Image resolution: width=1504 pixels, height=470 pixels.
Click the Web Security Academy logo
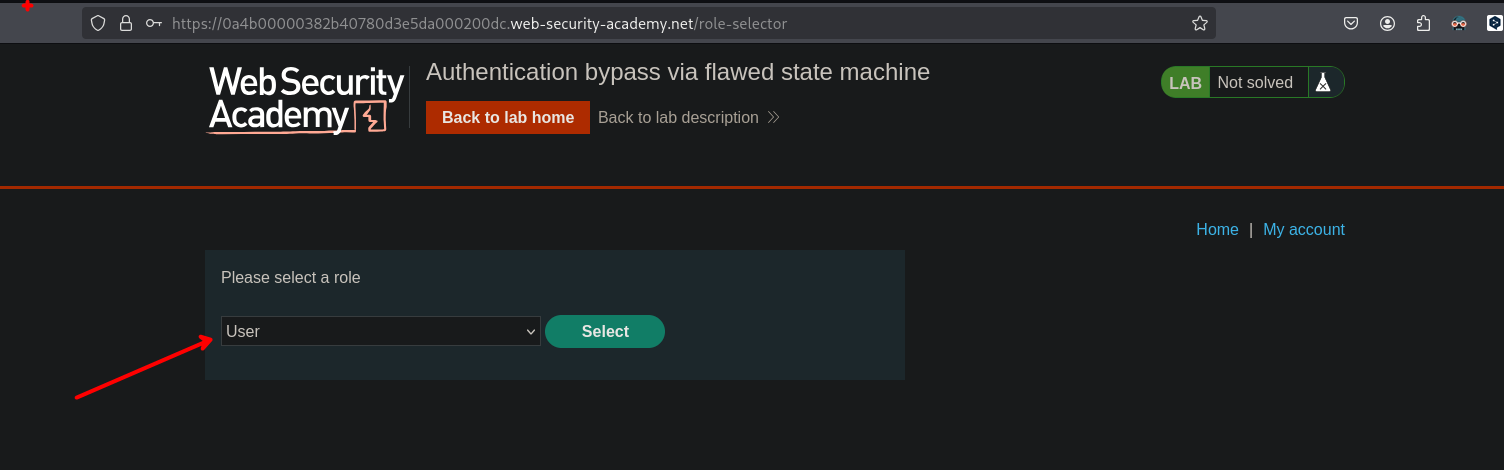pyautogui.click(x=306, y=100)
